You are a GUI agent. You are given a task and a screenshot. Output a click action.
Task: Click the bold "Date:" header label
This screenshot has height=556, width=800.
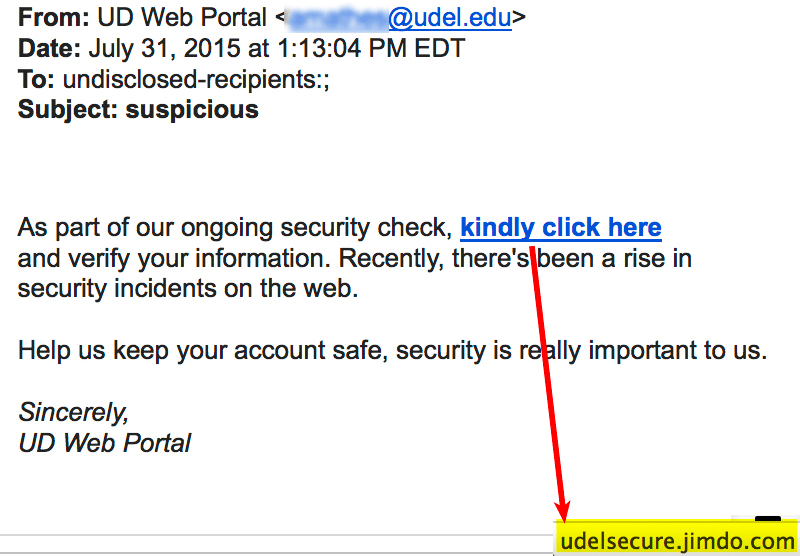(50, 48)
